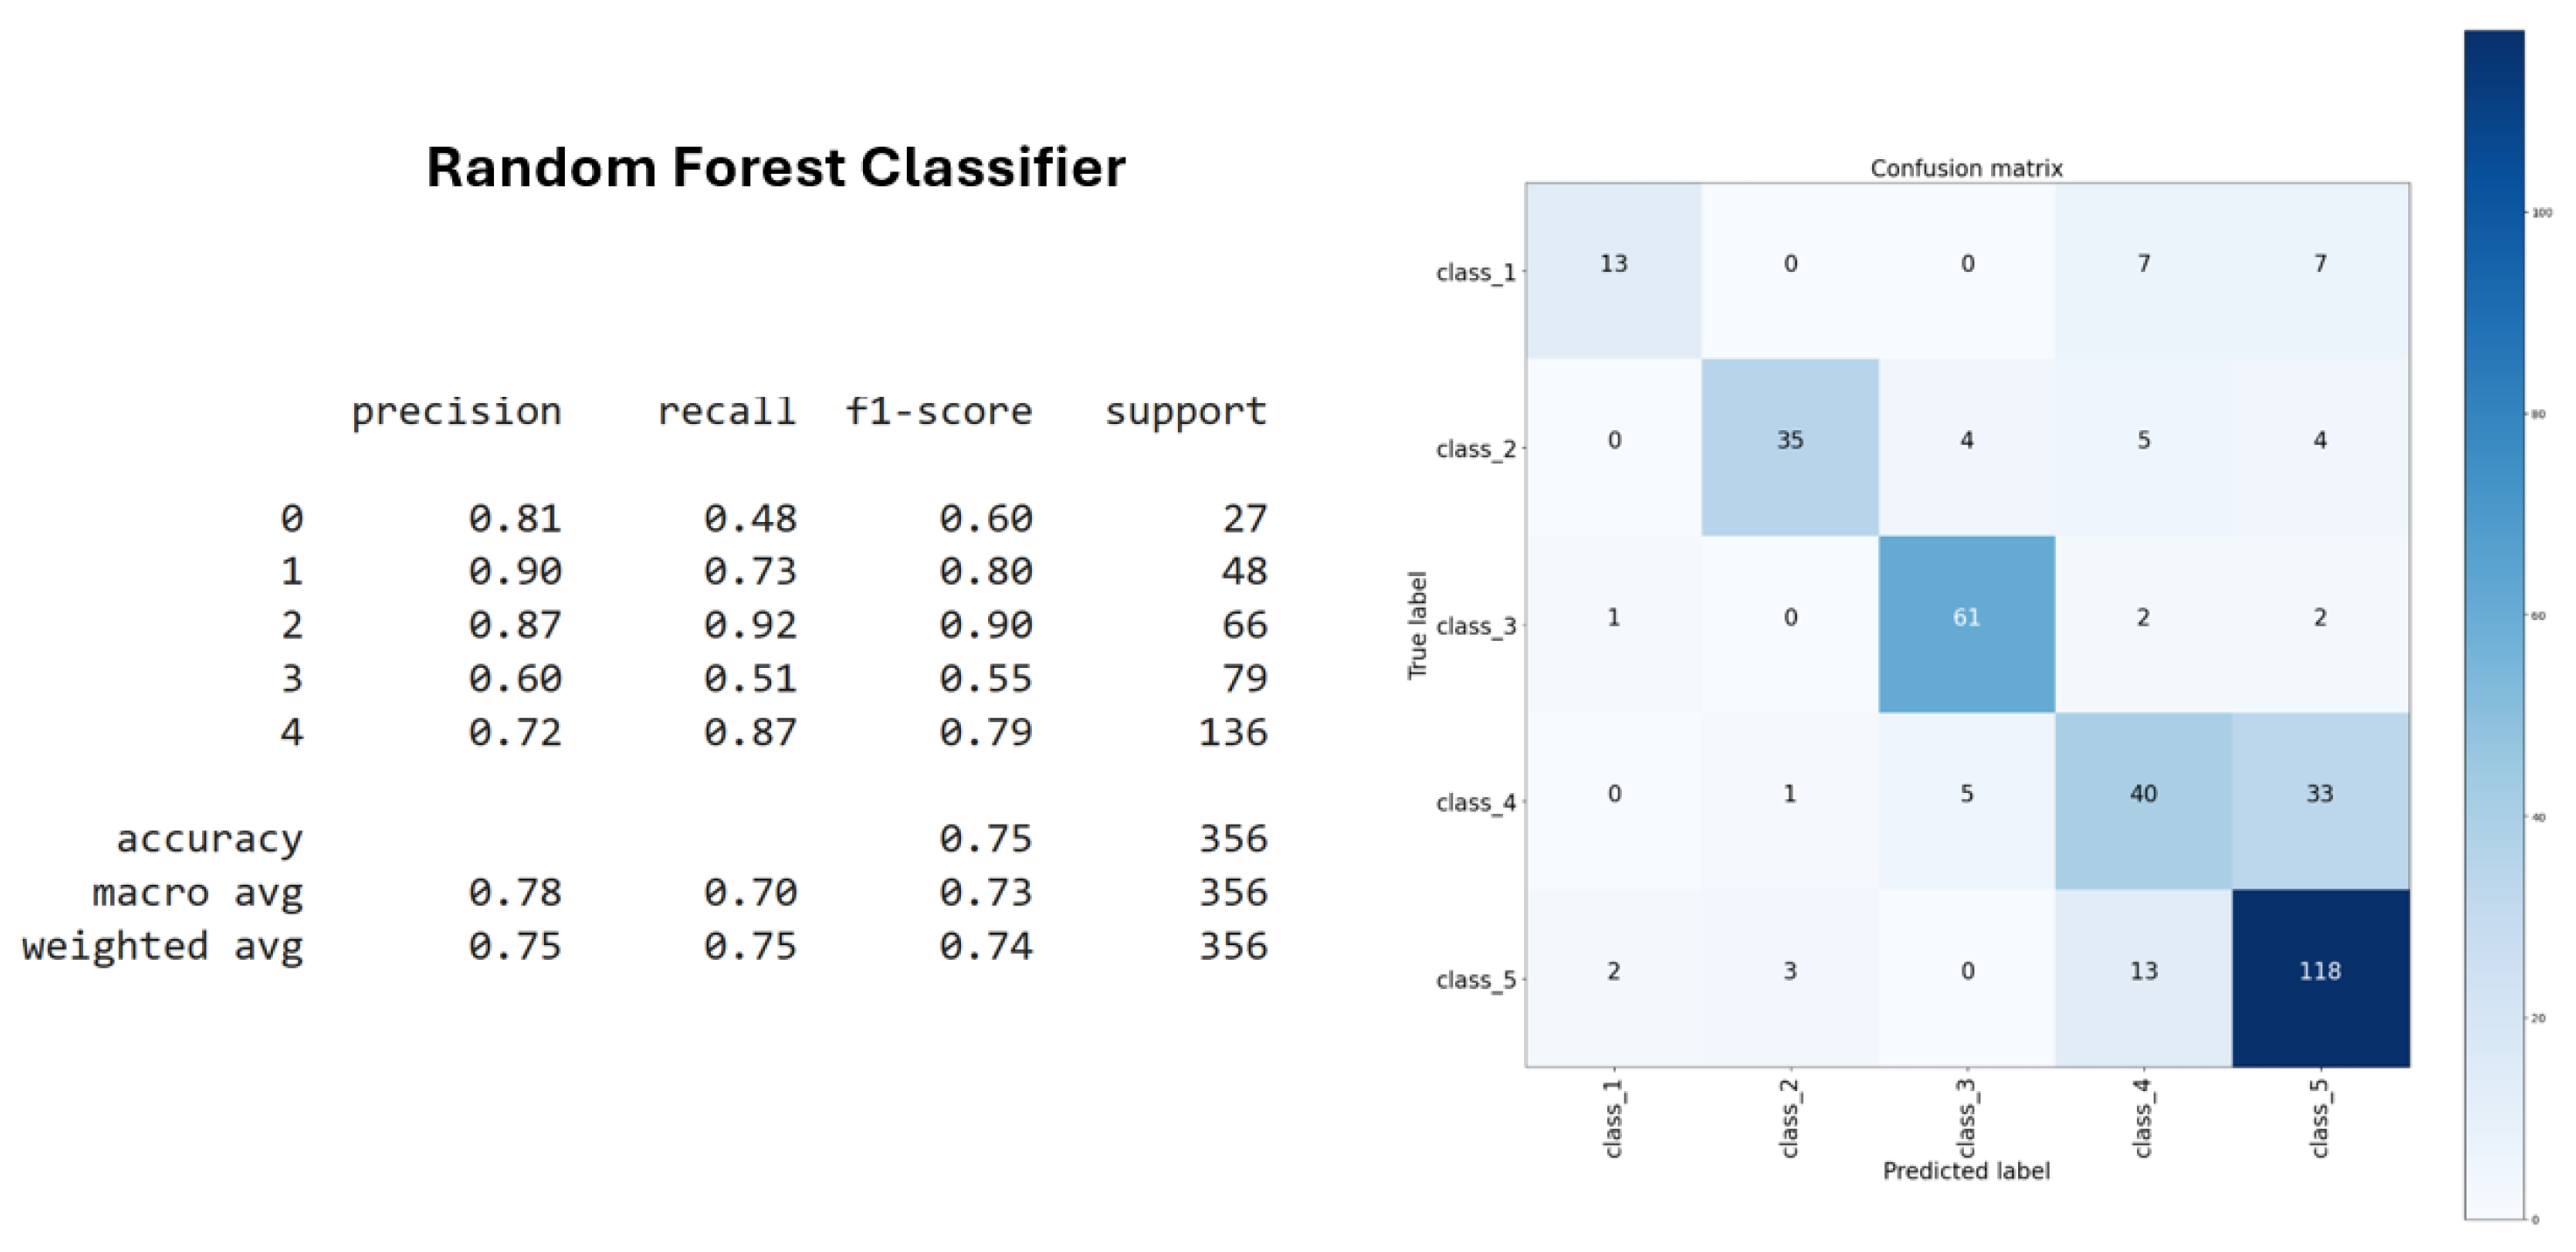Click the weighted avg row label
The image size is (2576, 1252).
pyautogui.click(x=162, y=946)
